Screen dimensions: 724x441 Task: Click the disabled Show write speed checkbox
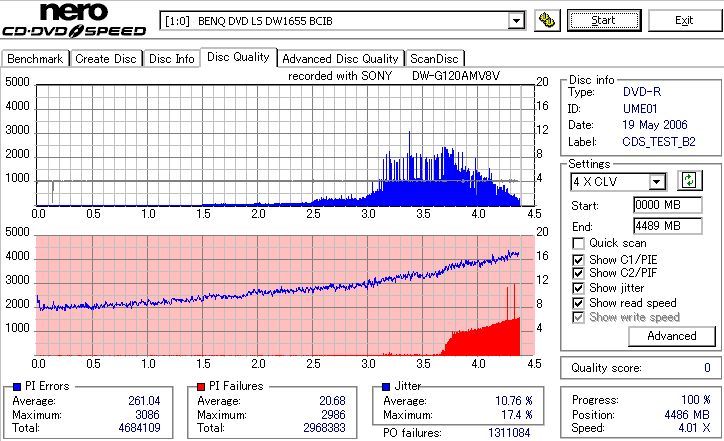[578, 317]
